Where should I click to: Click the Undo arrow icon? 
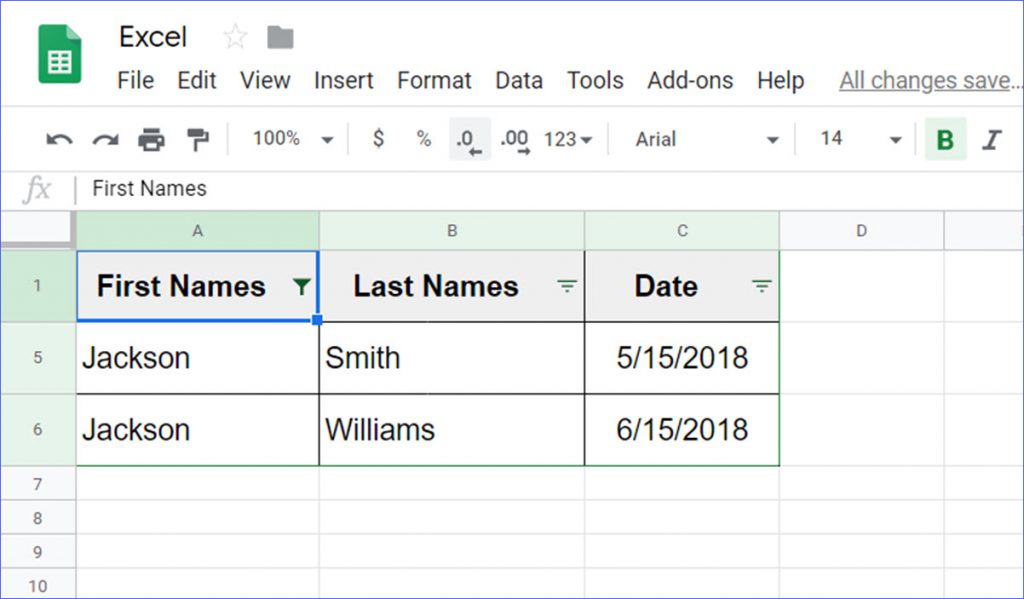click(x=59, y=140)
